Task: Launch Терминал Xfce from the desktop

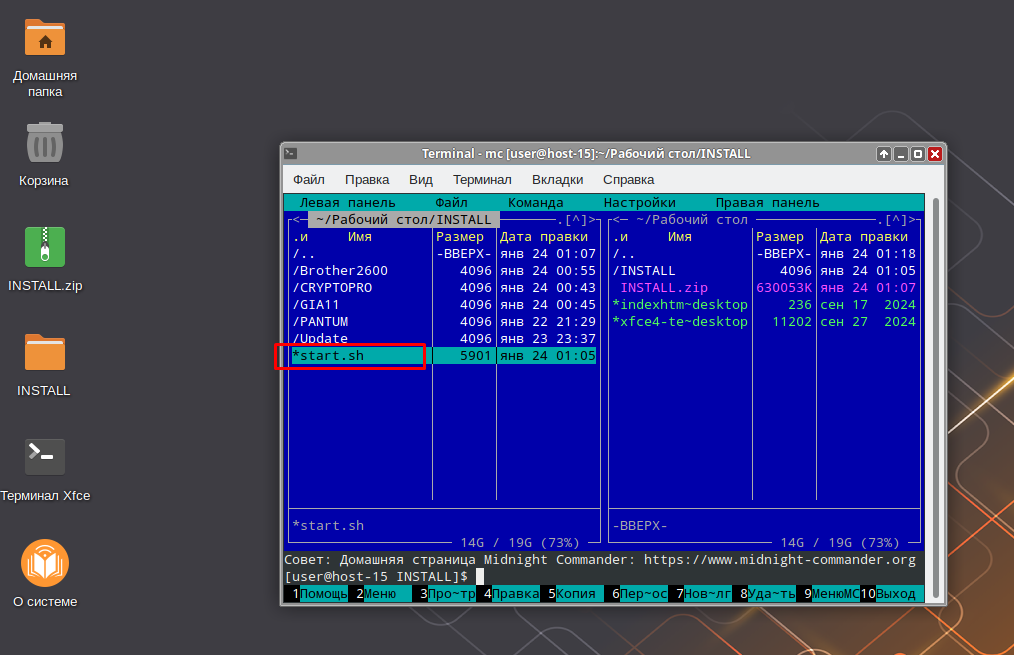Action: 45,457
